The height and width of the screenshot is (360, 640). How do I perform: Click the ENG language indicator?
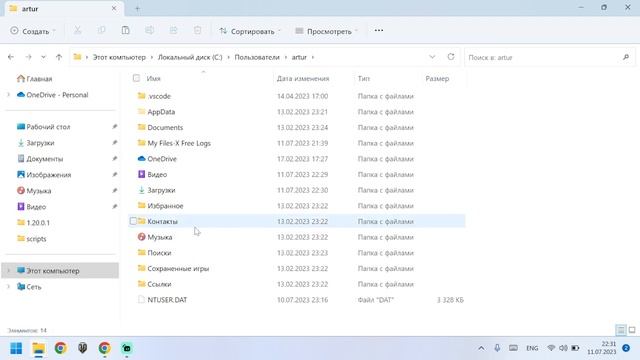click(532, 348)
